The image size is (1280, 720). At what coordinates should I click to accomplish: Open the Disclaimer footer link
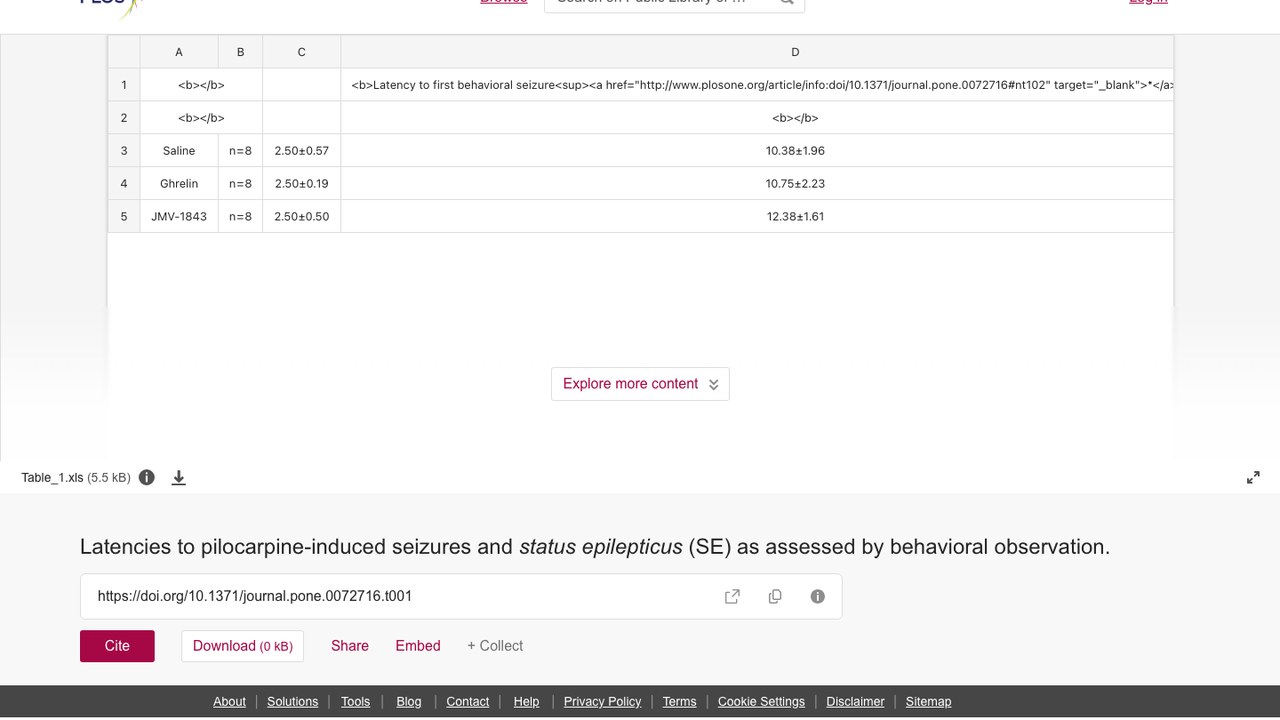pos(855,701)
